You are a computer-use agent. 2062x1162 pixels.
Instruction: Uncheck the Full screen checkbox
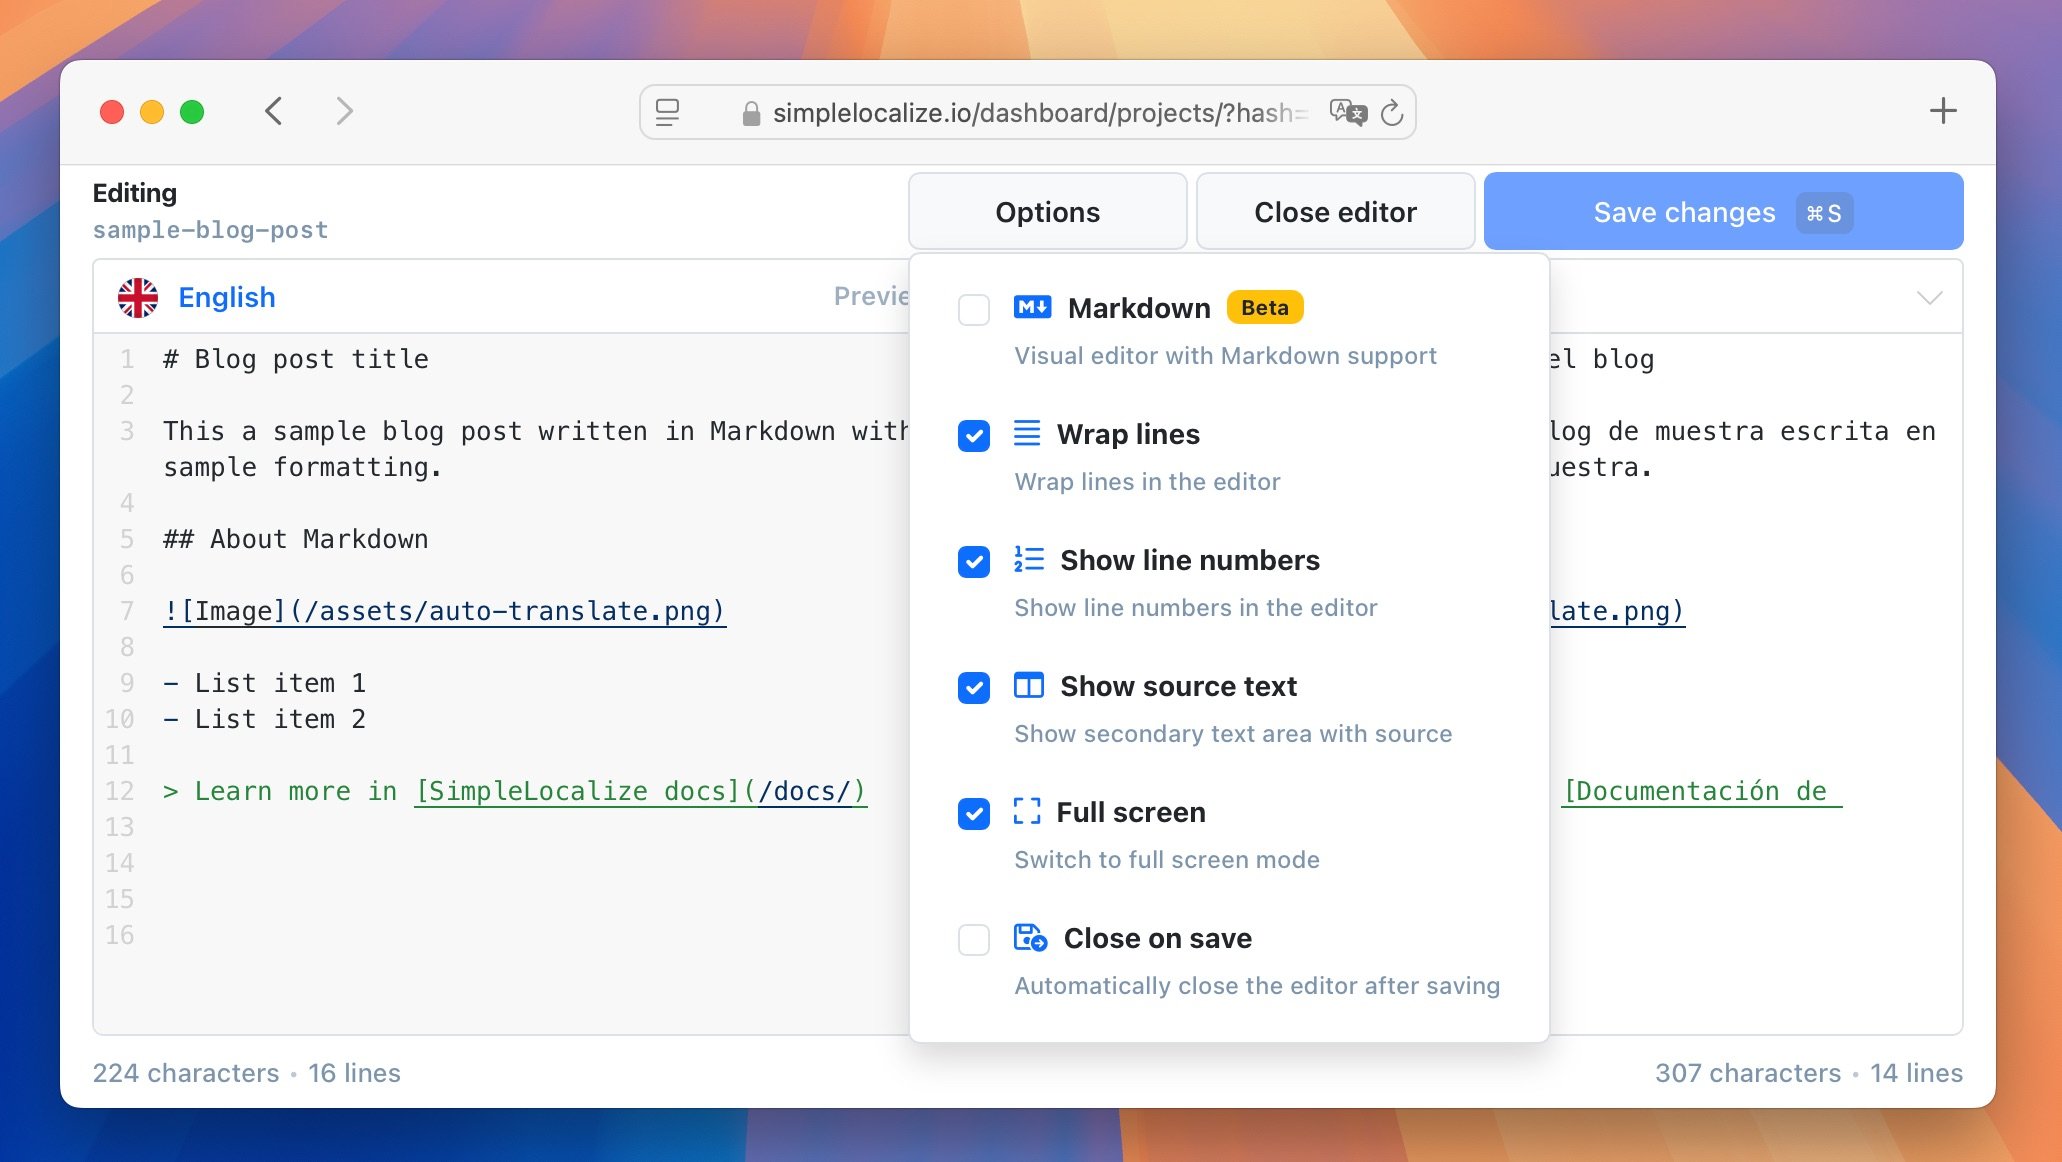tap(974, 813)
